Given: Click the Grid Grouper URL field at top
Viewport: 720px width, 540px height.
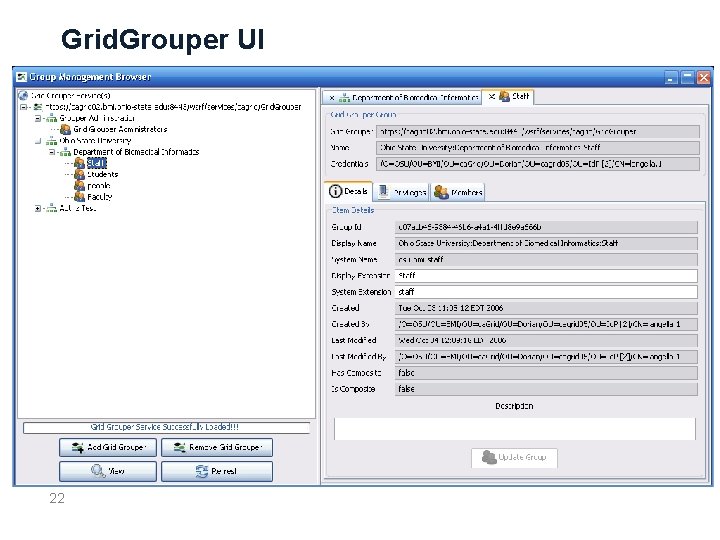Looking at the screenshot, I should coord(538,131).
